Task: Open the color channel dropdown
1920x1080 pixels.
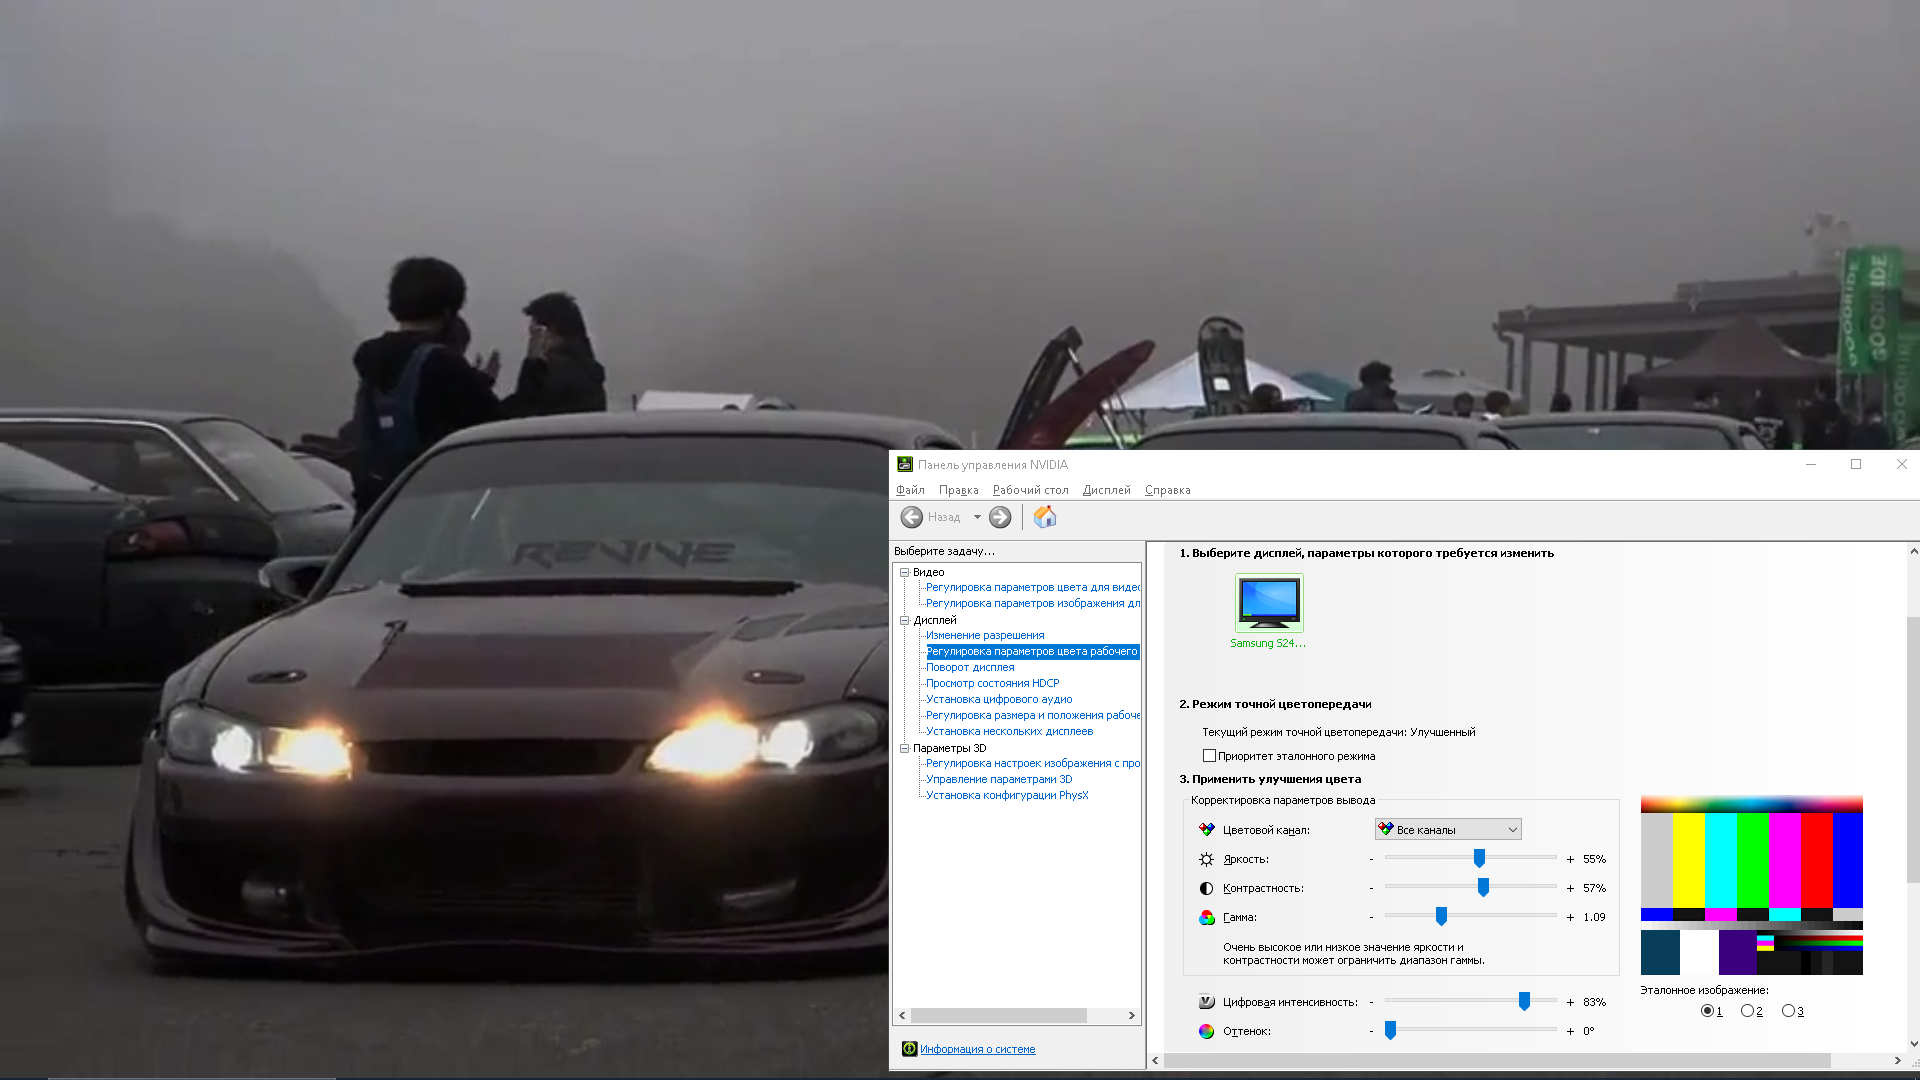Action: click(x=1448, y=830)
